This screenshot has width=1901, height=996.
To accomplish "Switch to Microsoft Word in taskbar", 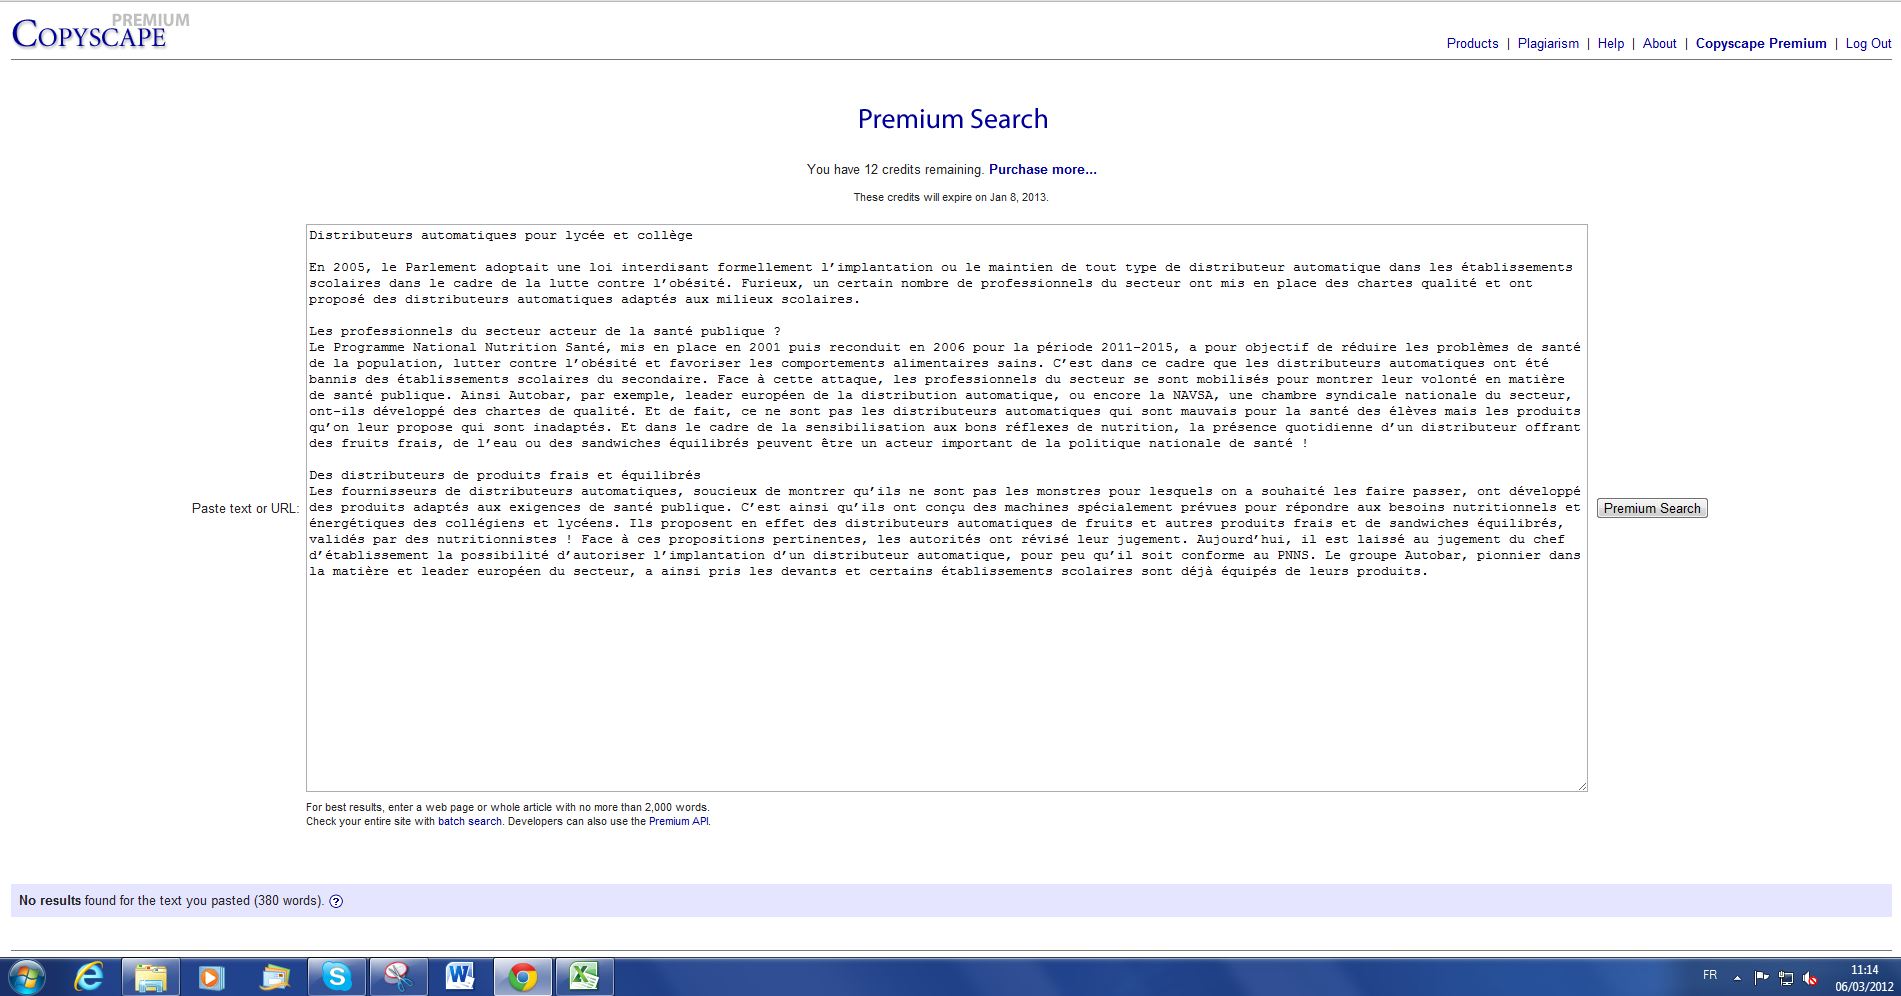I will pos(460,976).
